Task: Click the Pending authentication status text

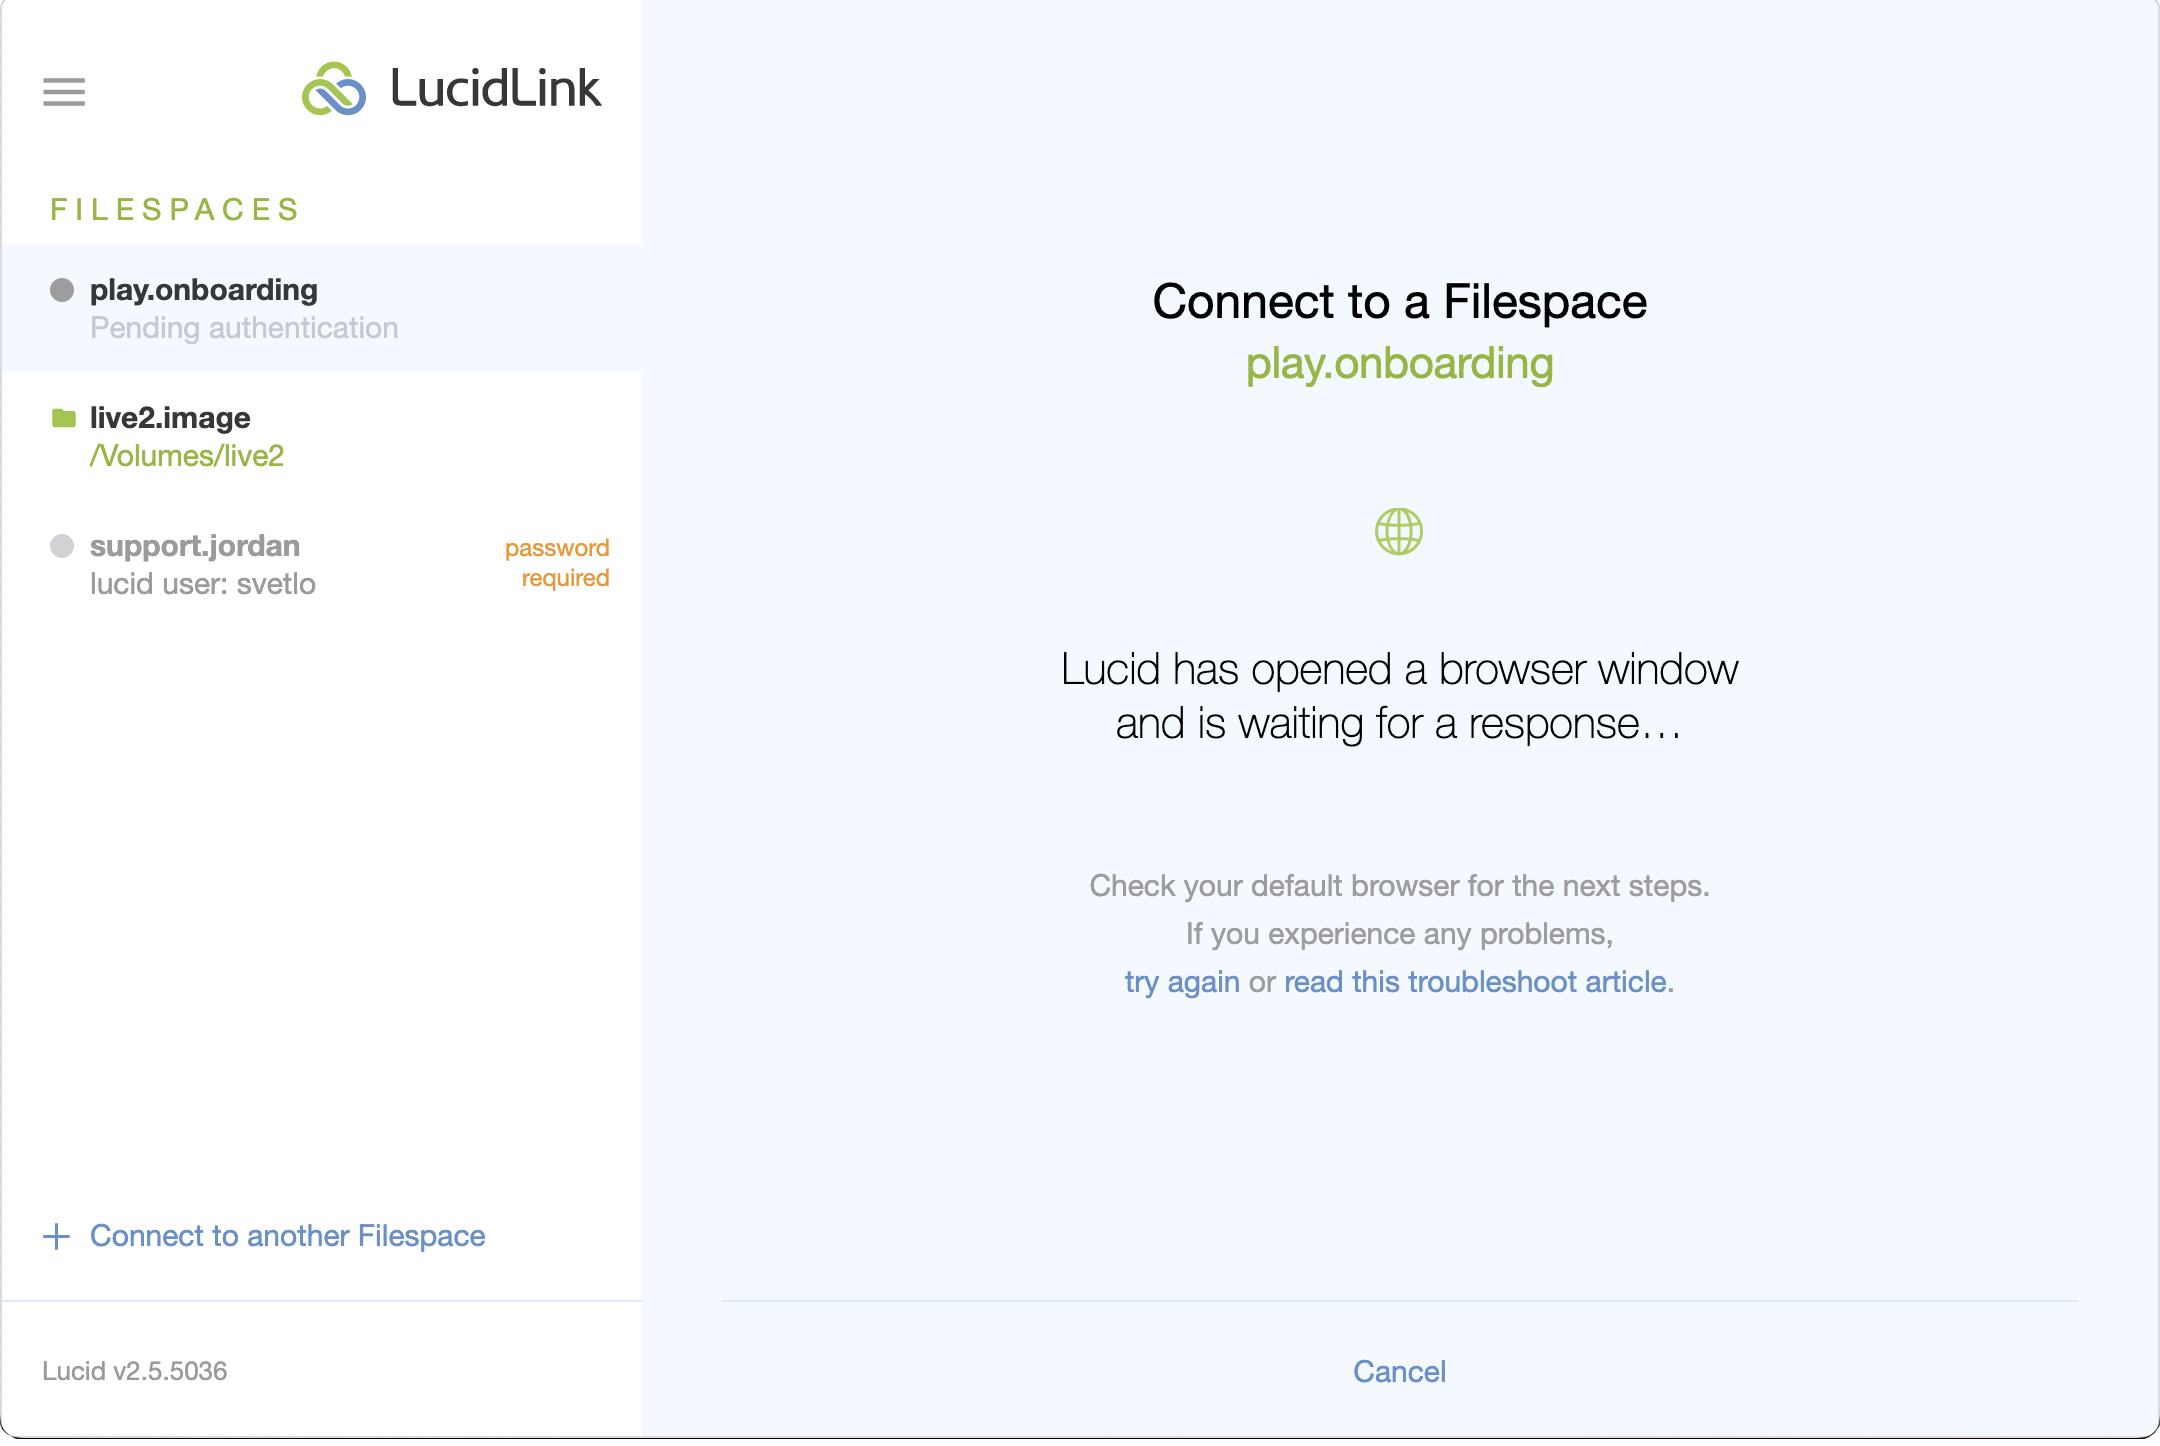Action: point(244,328)
